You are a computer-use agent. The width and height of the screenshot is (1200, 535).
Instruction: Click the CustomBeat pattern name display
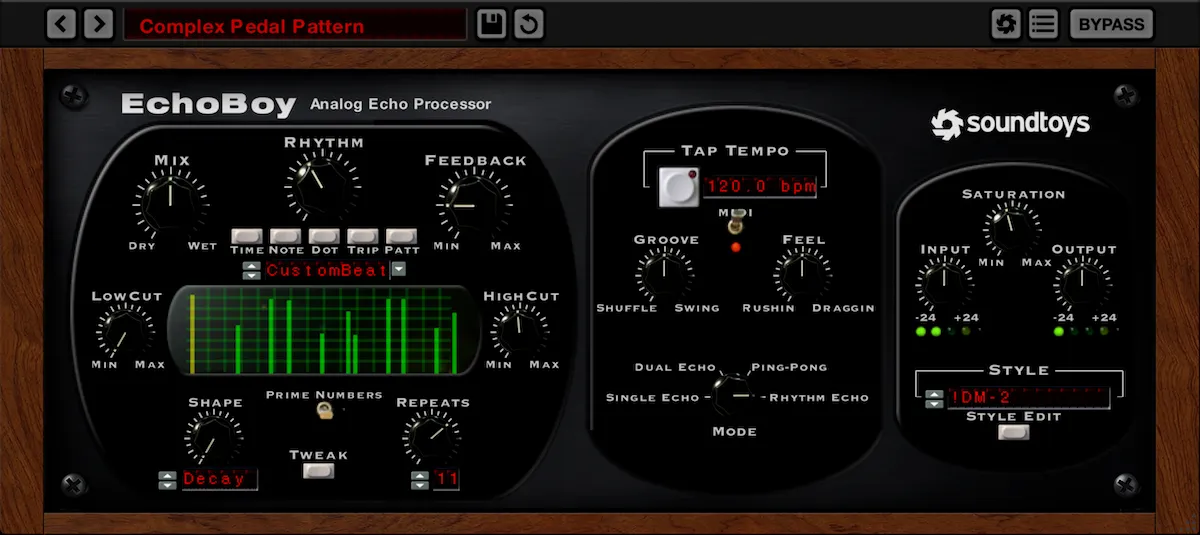326,270
